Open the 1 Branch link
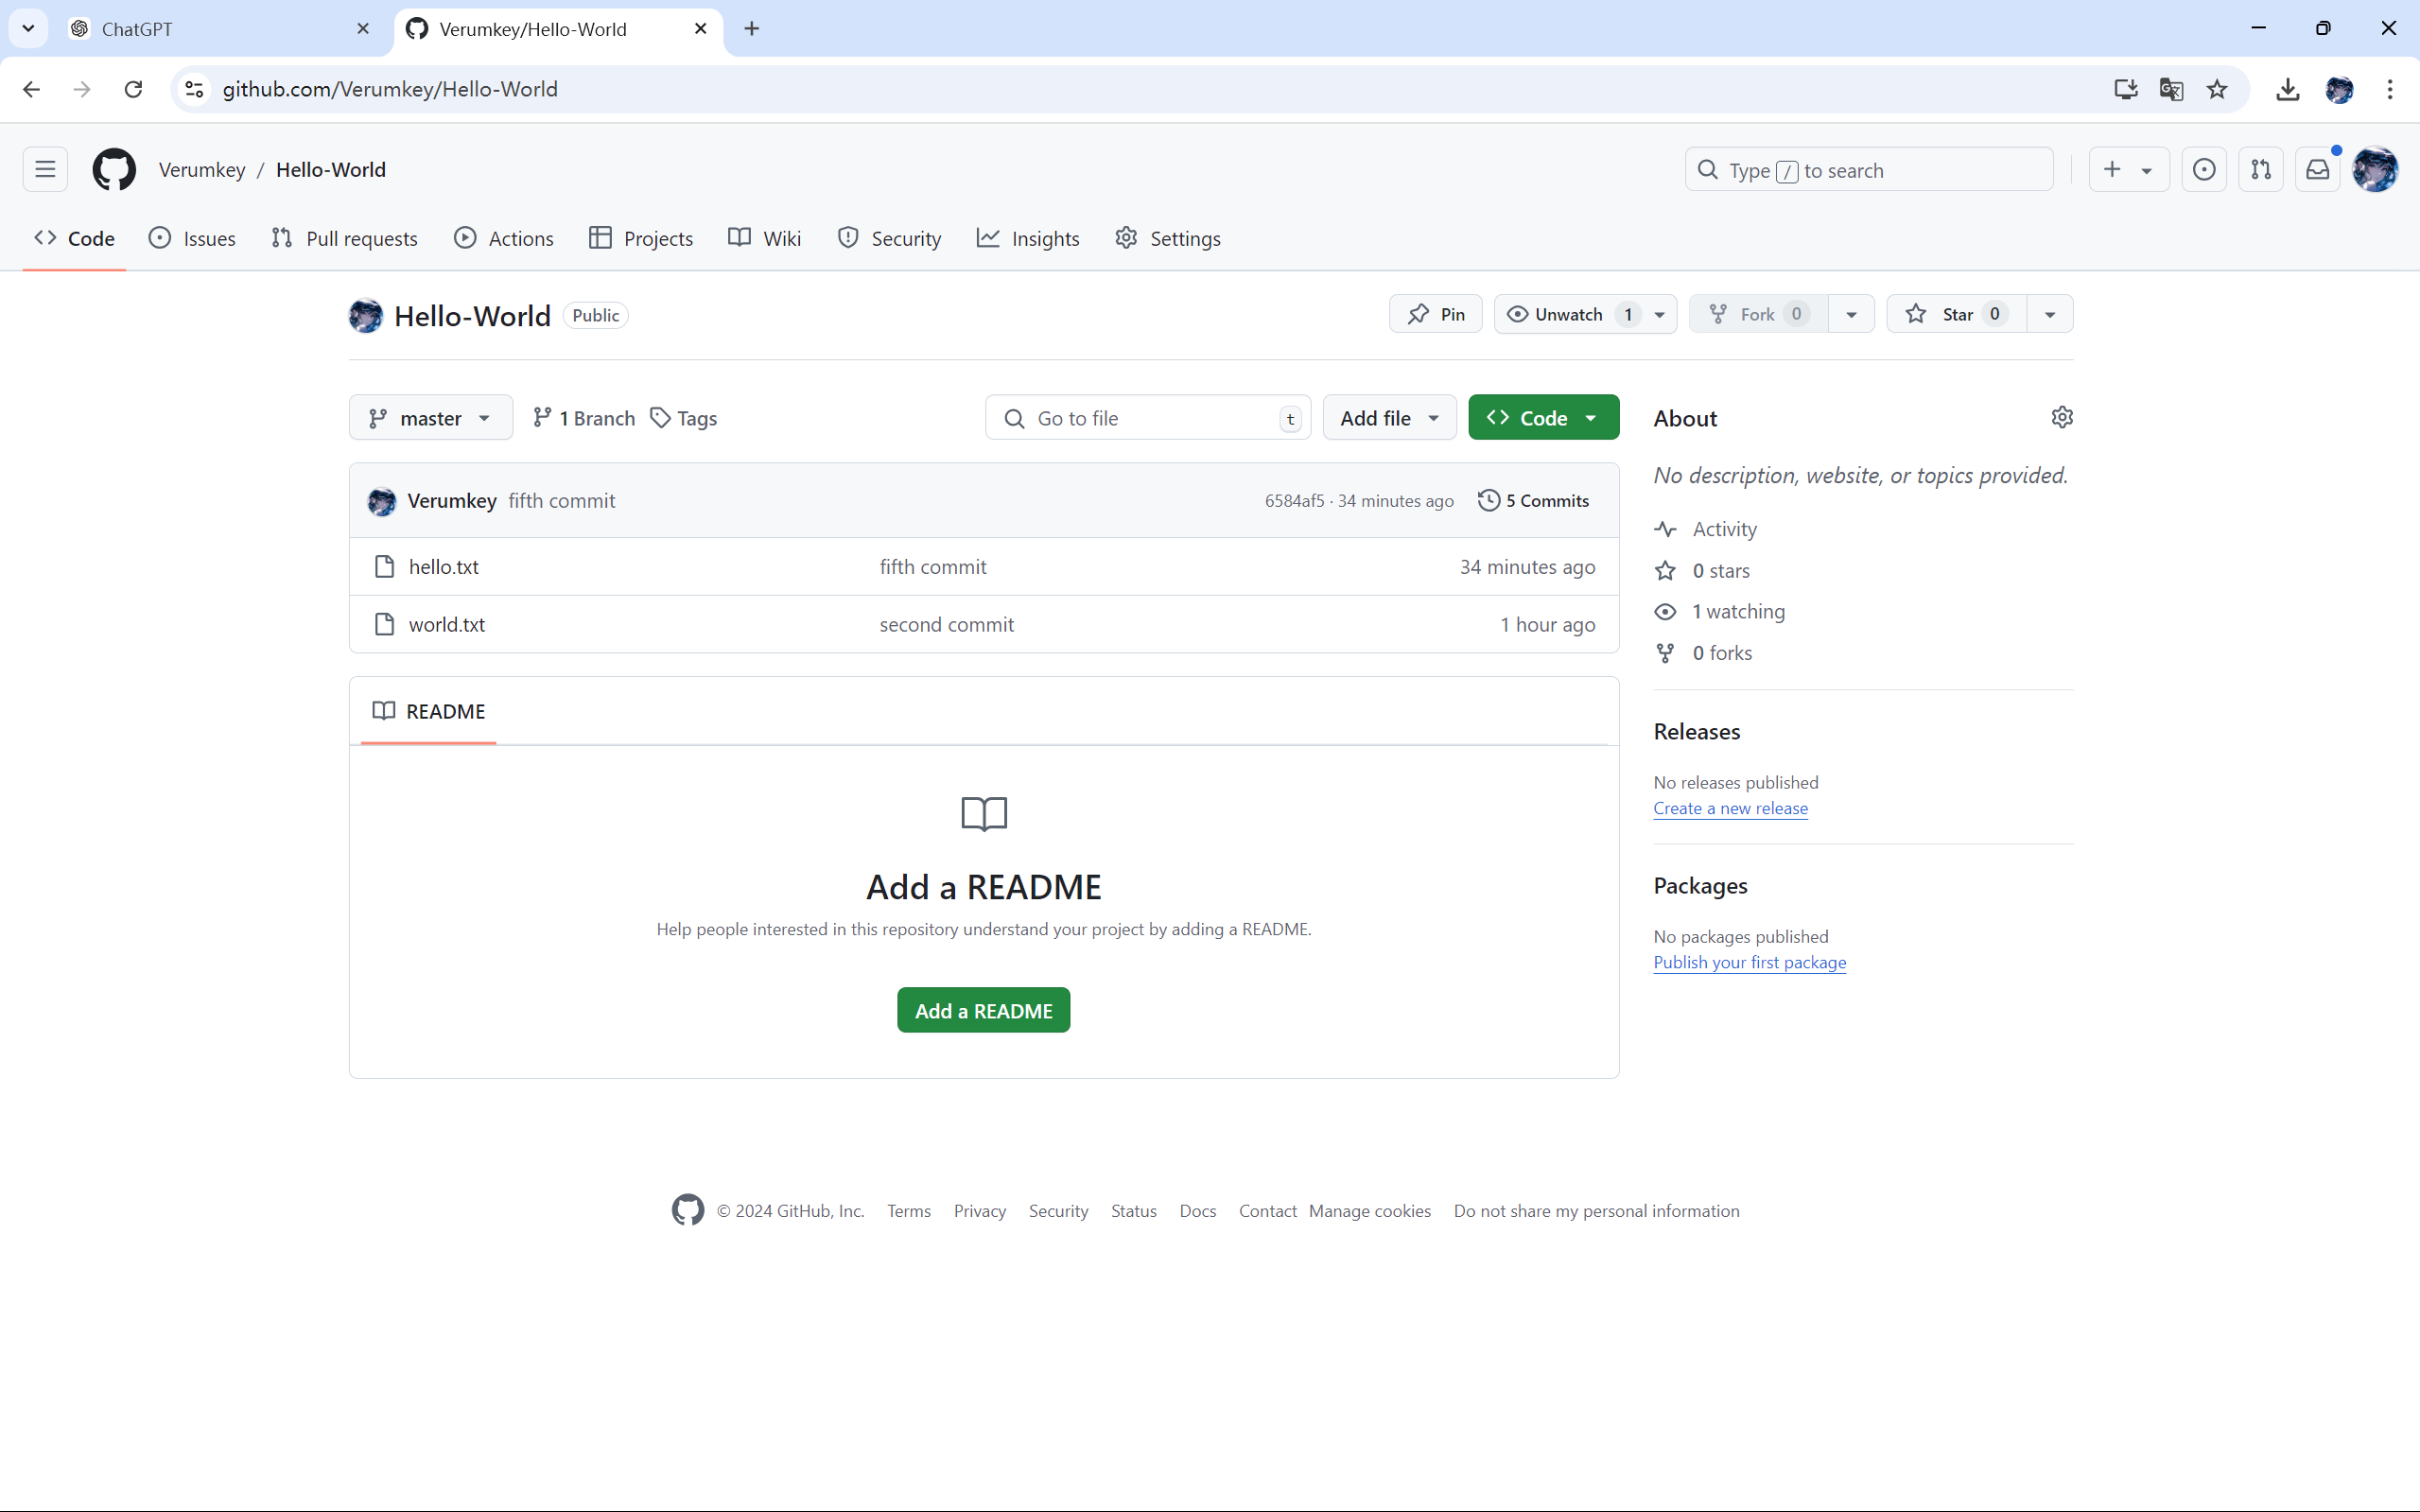Screen dimensions: 2420x1512 tap(584, 418)
